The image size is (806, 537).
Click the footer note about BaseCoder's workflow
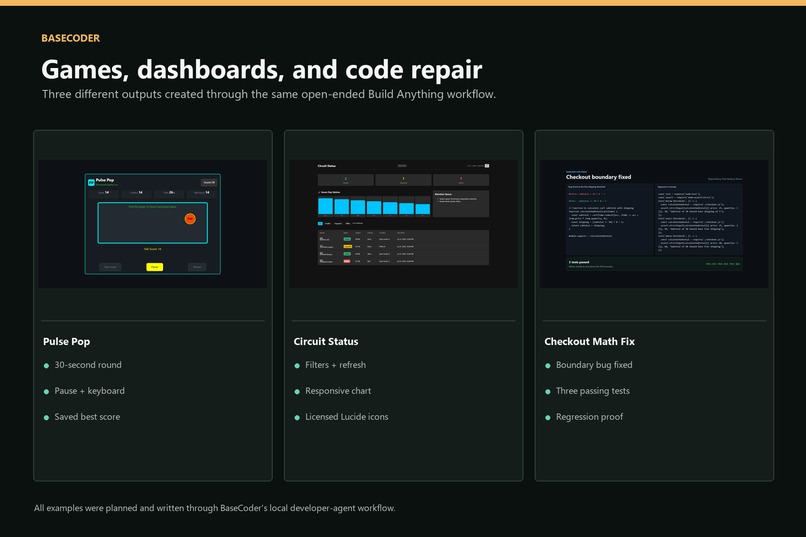tap(215, 508)
